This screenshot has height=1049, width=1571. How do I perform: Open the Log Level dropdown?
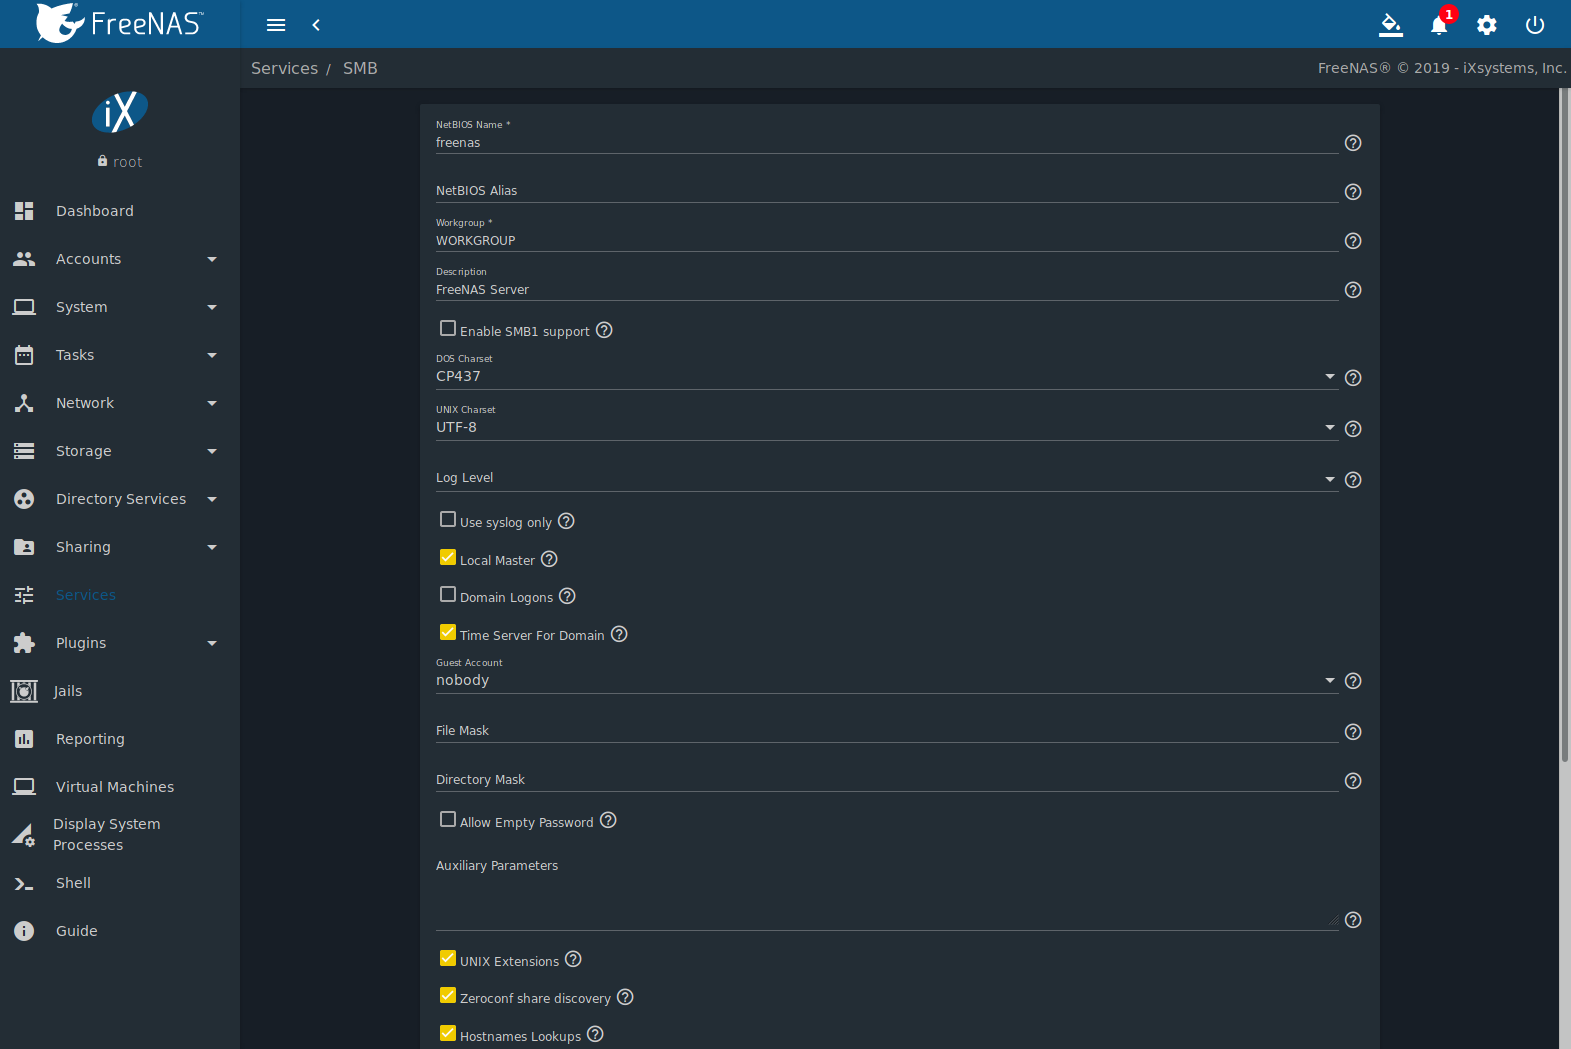tap(886, 479)
